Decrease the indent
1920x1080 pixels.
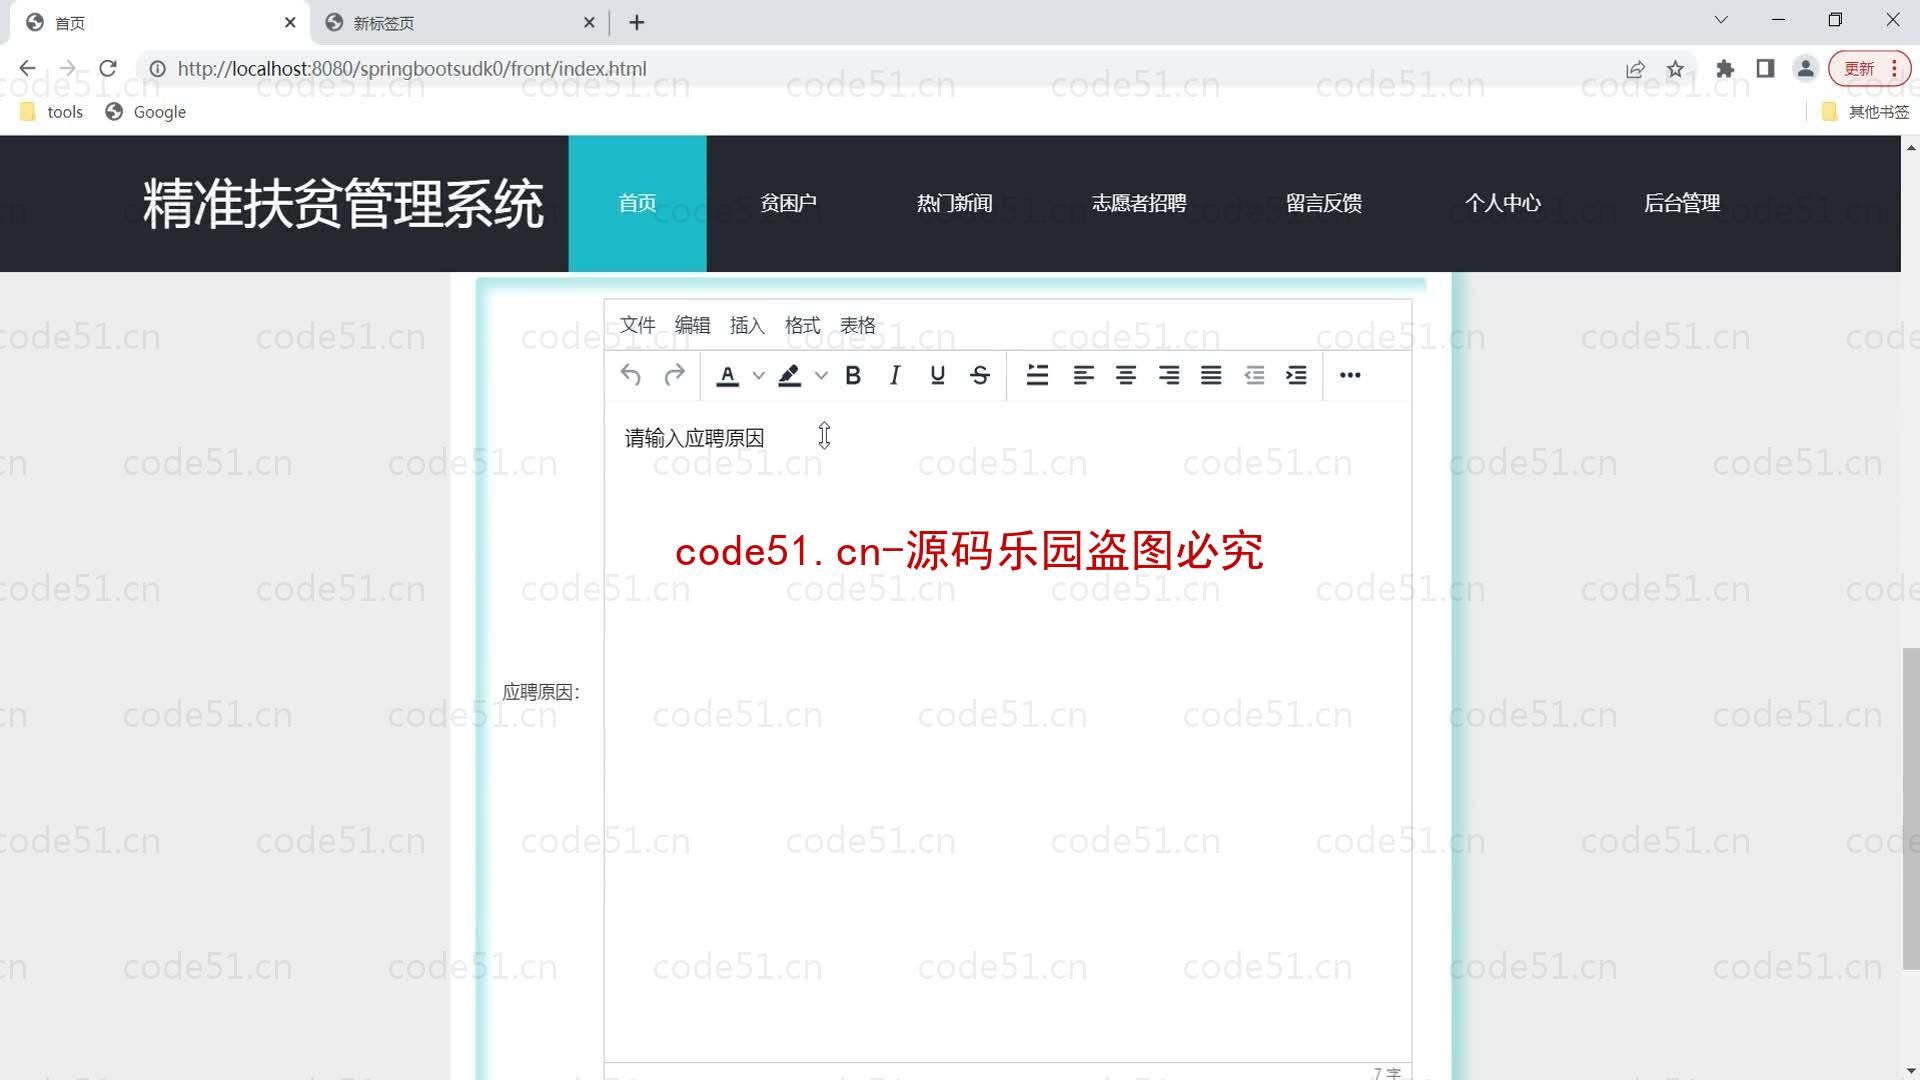[x=1254, y=375]
